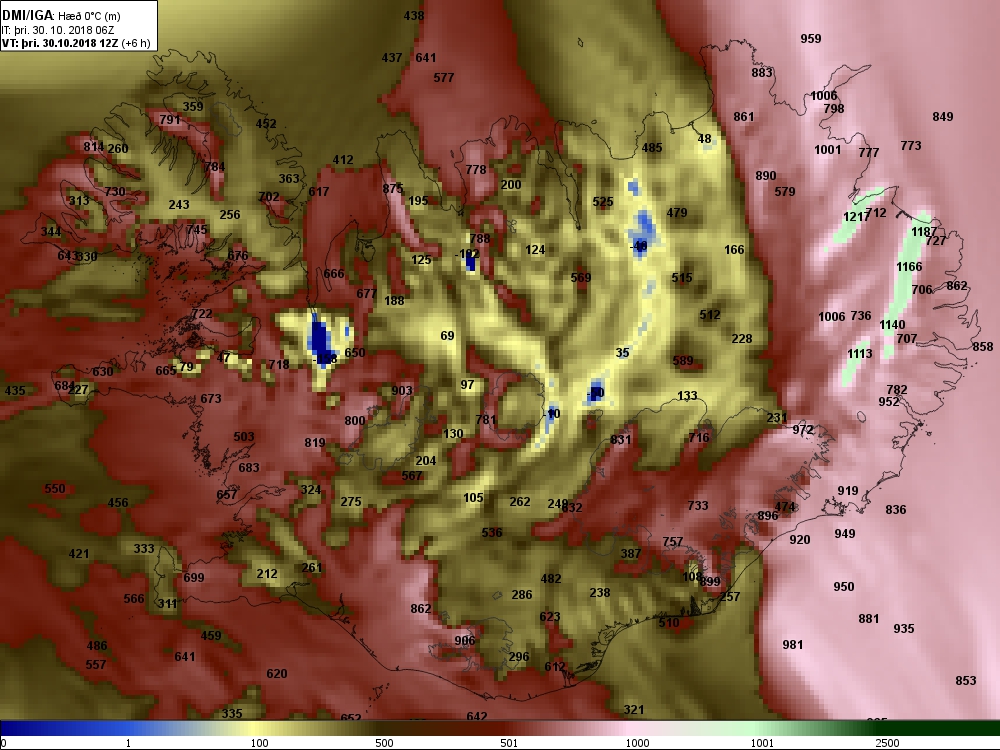Viewport: 1000px width, 750px height.
Task: Click the map value '858'
Action: [983, 346]
